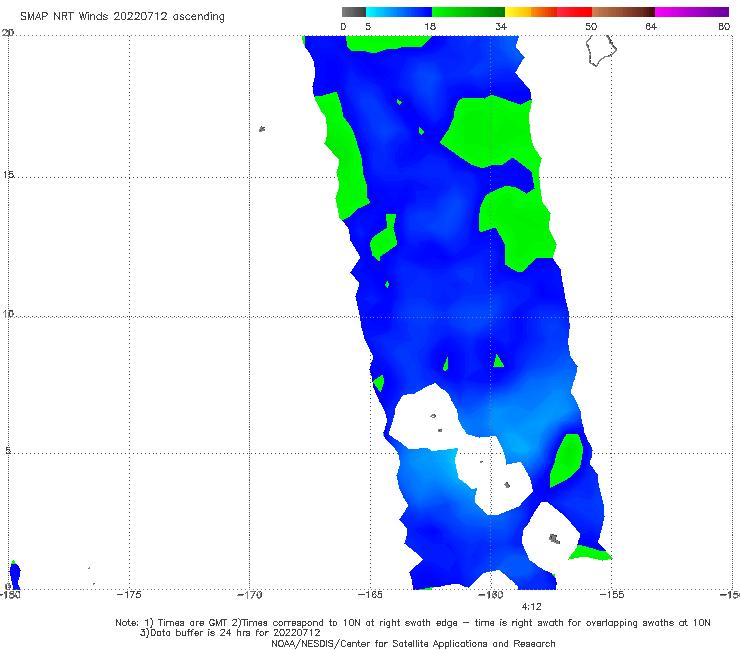This screenshot has height=650, width=740.
Task: Pick the green segment of the wind color bar
Action: [x=468, y=12]
